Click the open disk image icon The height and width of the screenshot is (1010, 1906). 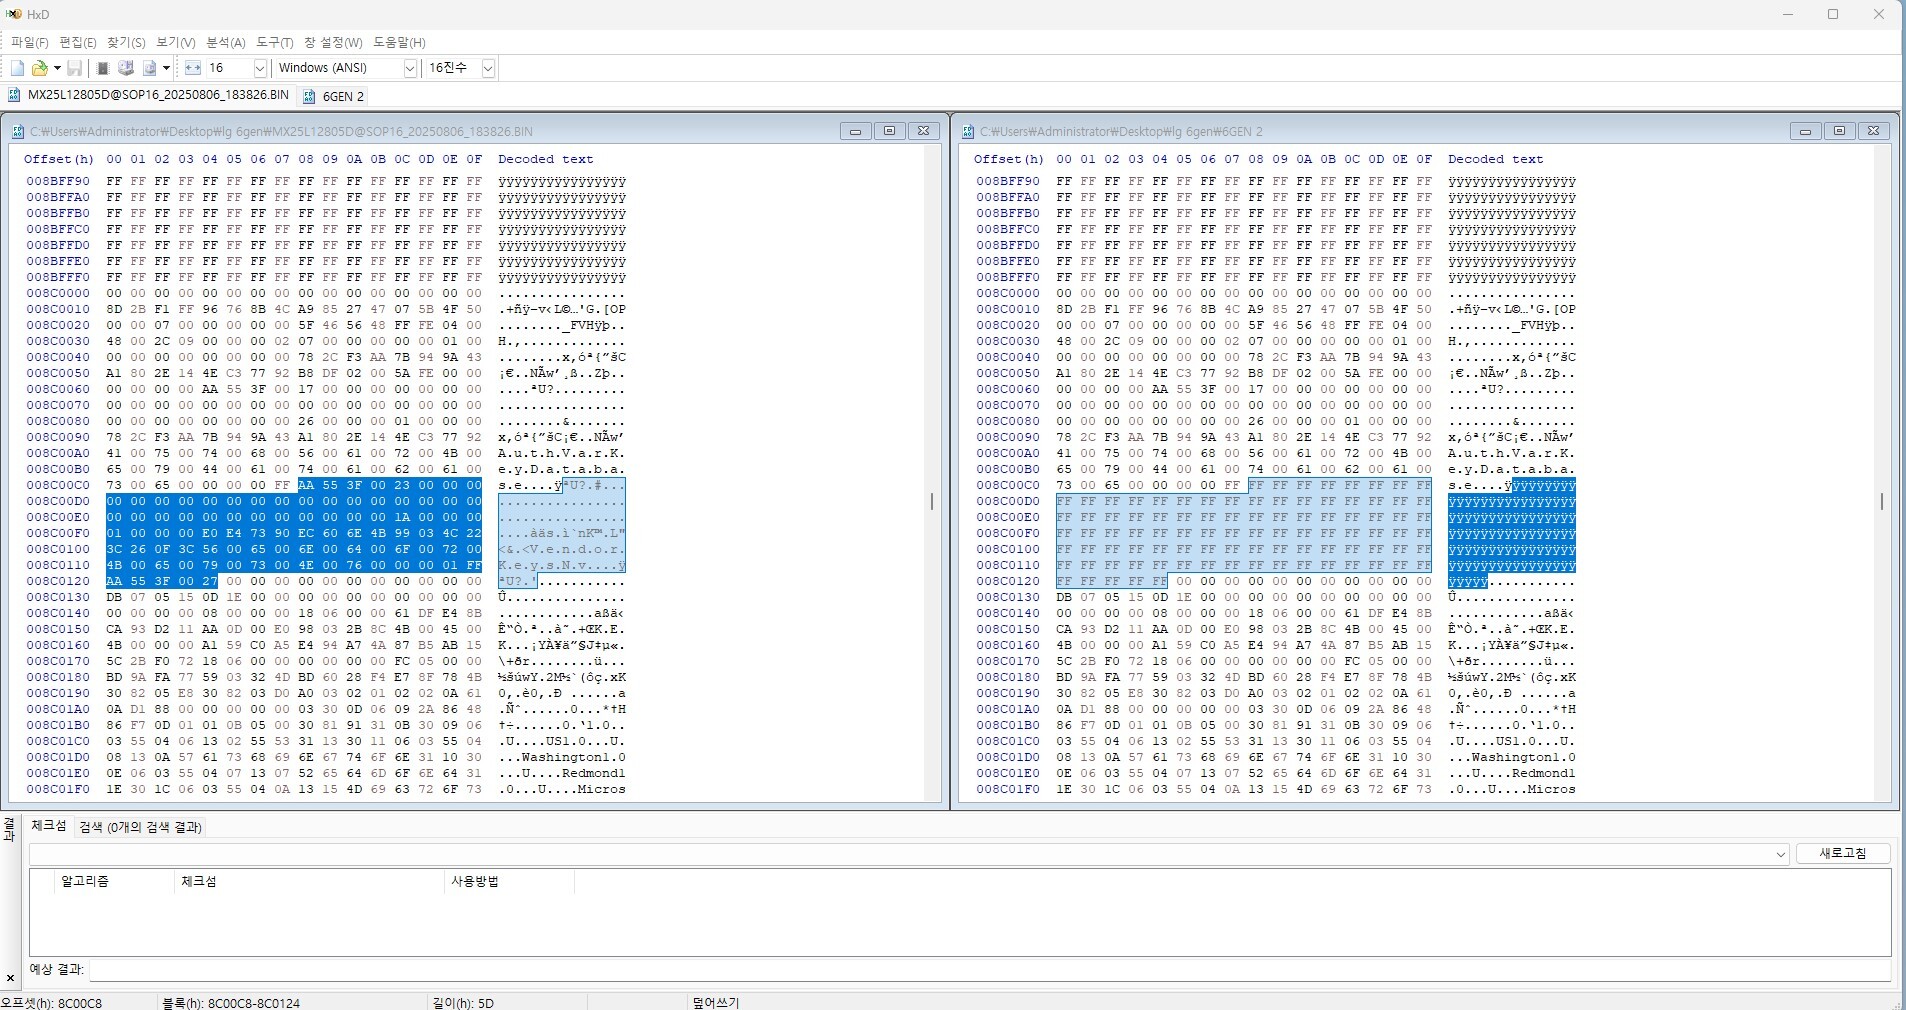[149, 68]
